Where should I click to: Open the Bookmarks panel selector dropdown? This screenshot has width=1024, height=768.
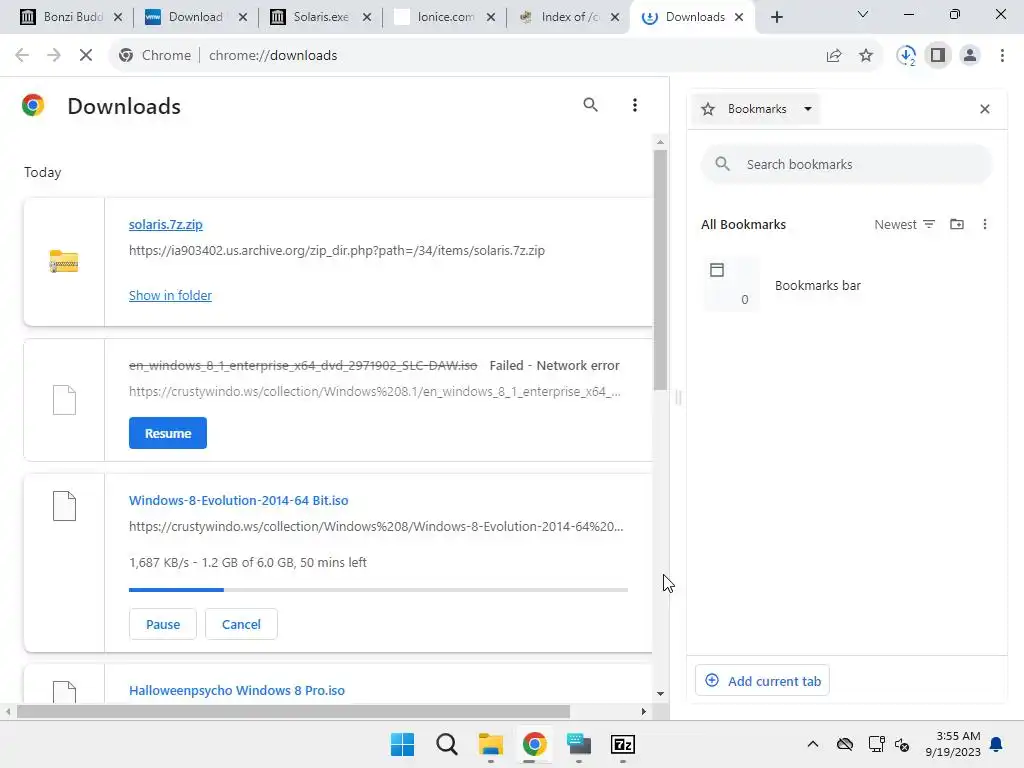point(756,109)
